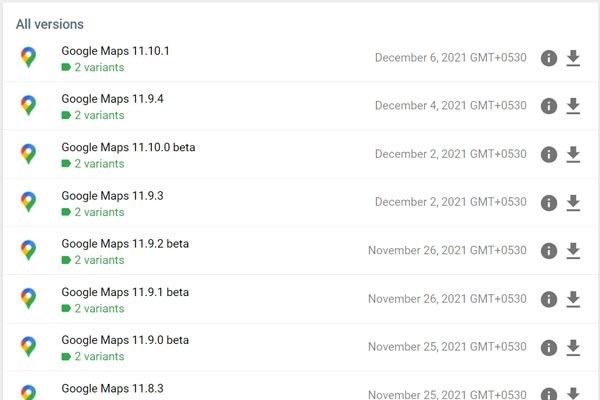Click the Maps pin icon for 11.9.1 beta
The image size is (600, 400).
29,299
